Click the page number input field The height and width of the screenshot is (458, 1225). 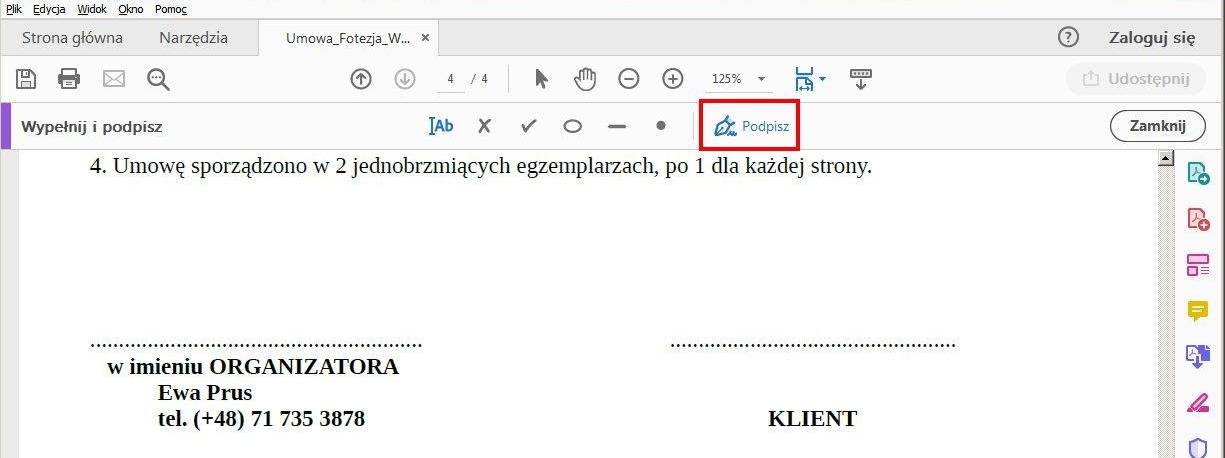[x=451, y=79]
